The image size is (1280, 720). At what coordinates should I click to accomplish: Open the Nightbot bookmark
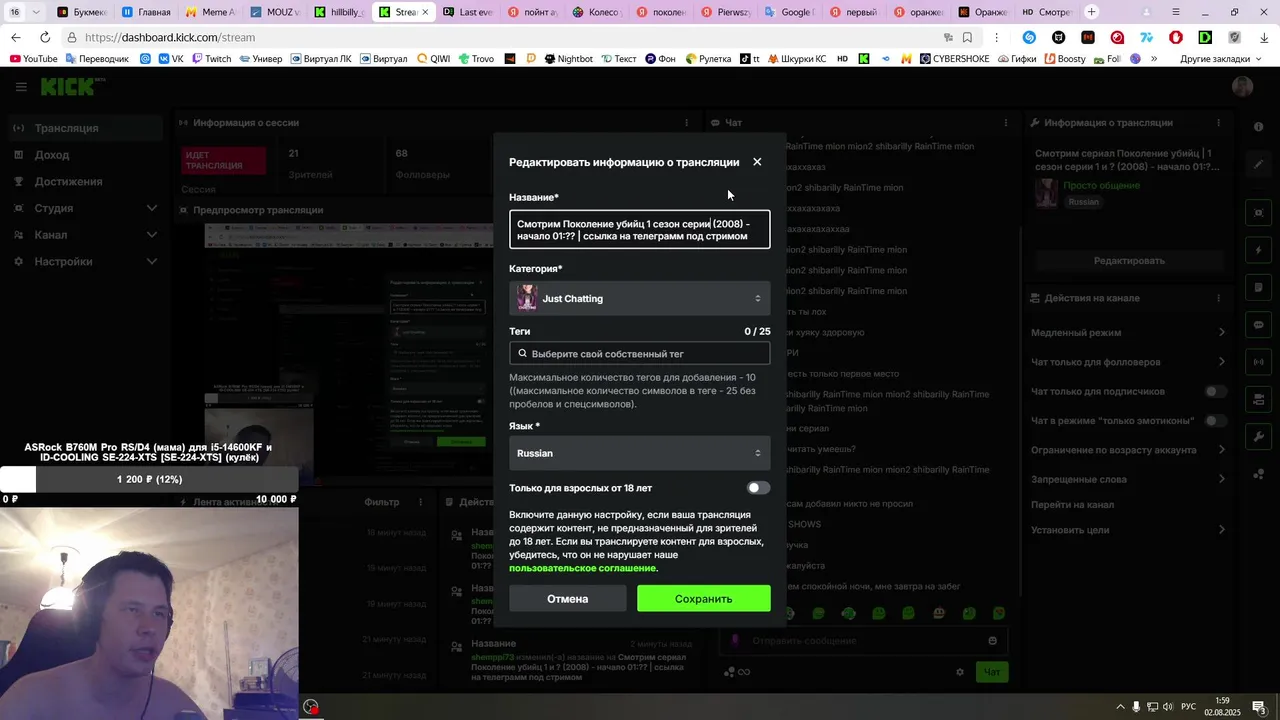pyautogui.click(x=568, y=59)
